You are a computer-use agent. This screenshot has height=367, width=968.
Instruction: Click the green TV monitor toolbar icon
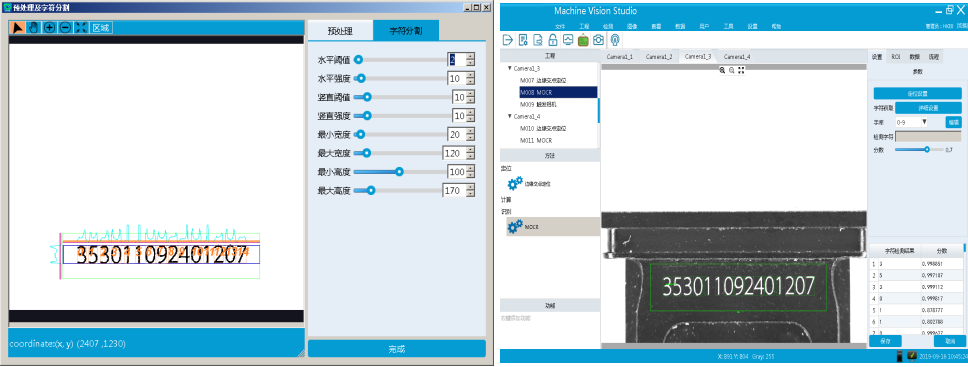(x=583, y=40)
